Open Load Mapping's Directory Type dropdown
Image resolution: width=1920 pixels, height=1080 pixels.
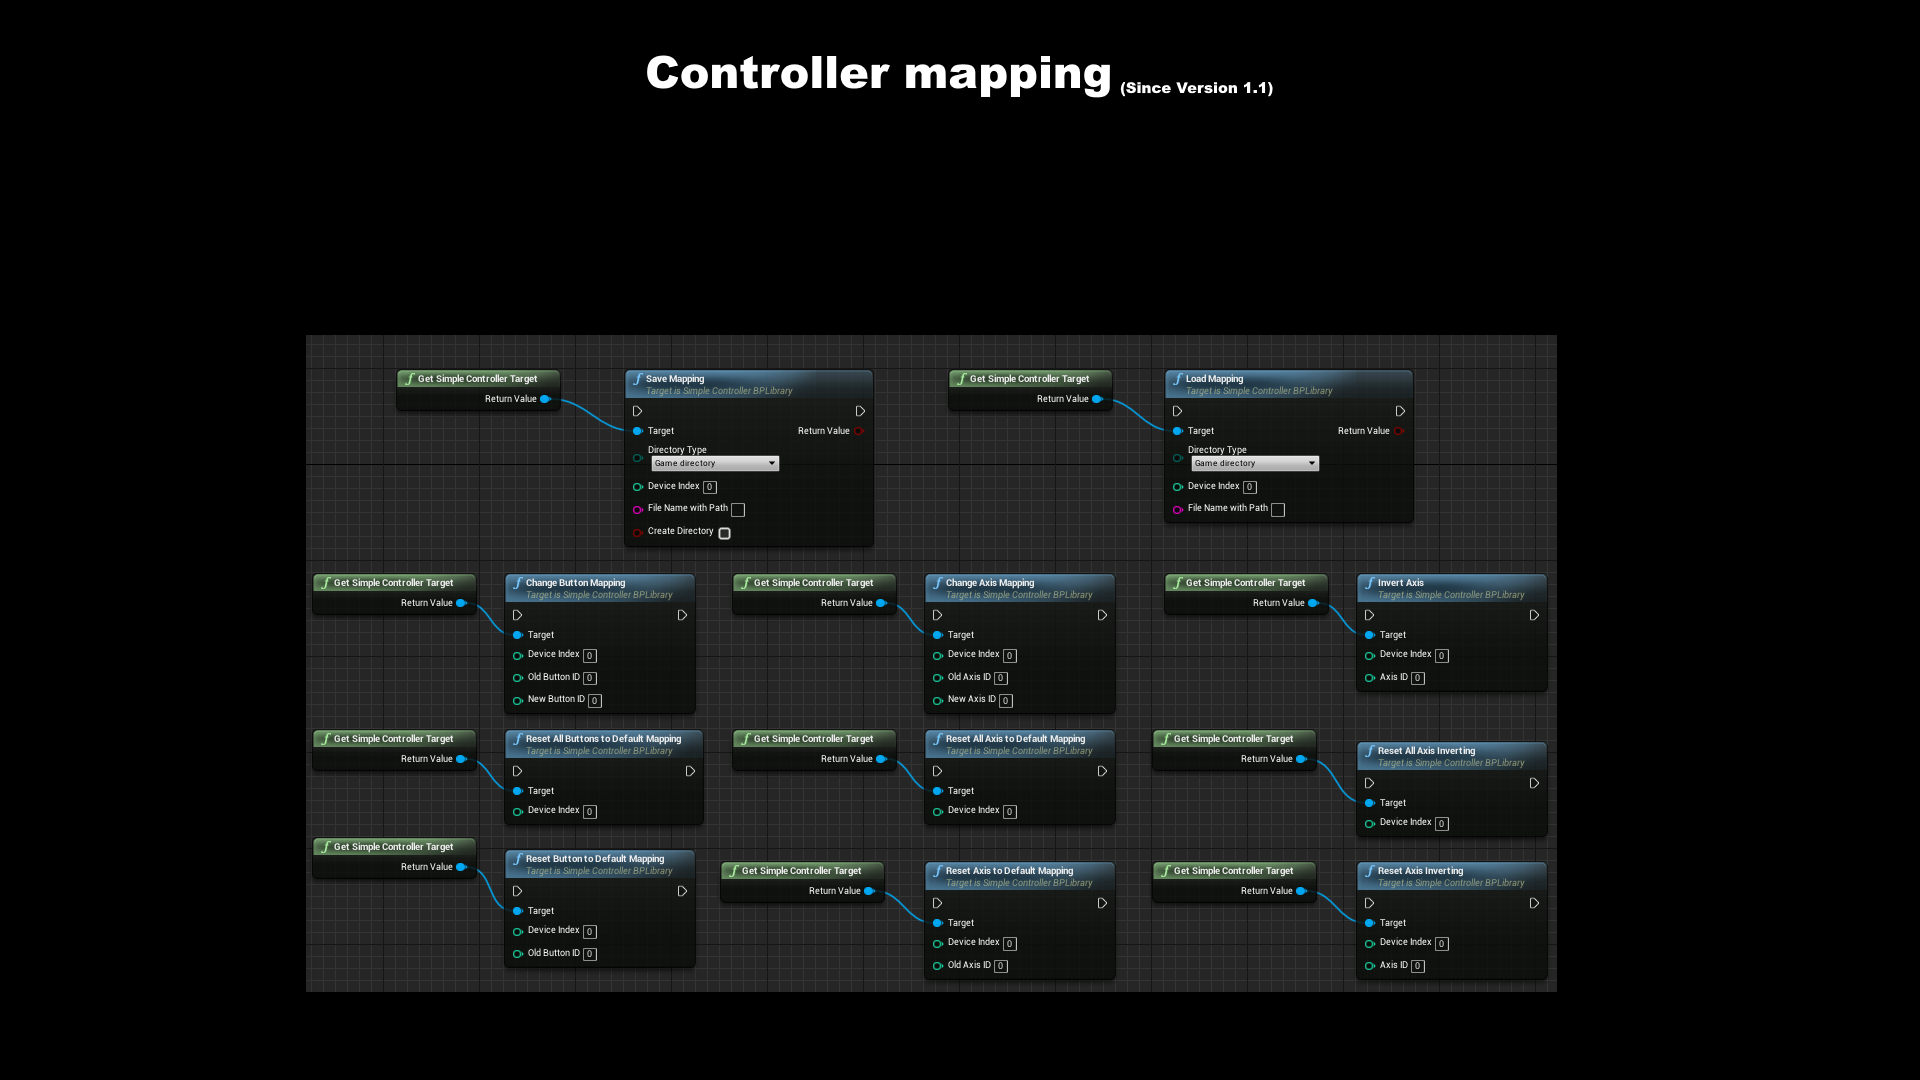click(1255, 463)
